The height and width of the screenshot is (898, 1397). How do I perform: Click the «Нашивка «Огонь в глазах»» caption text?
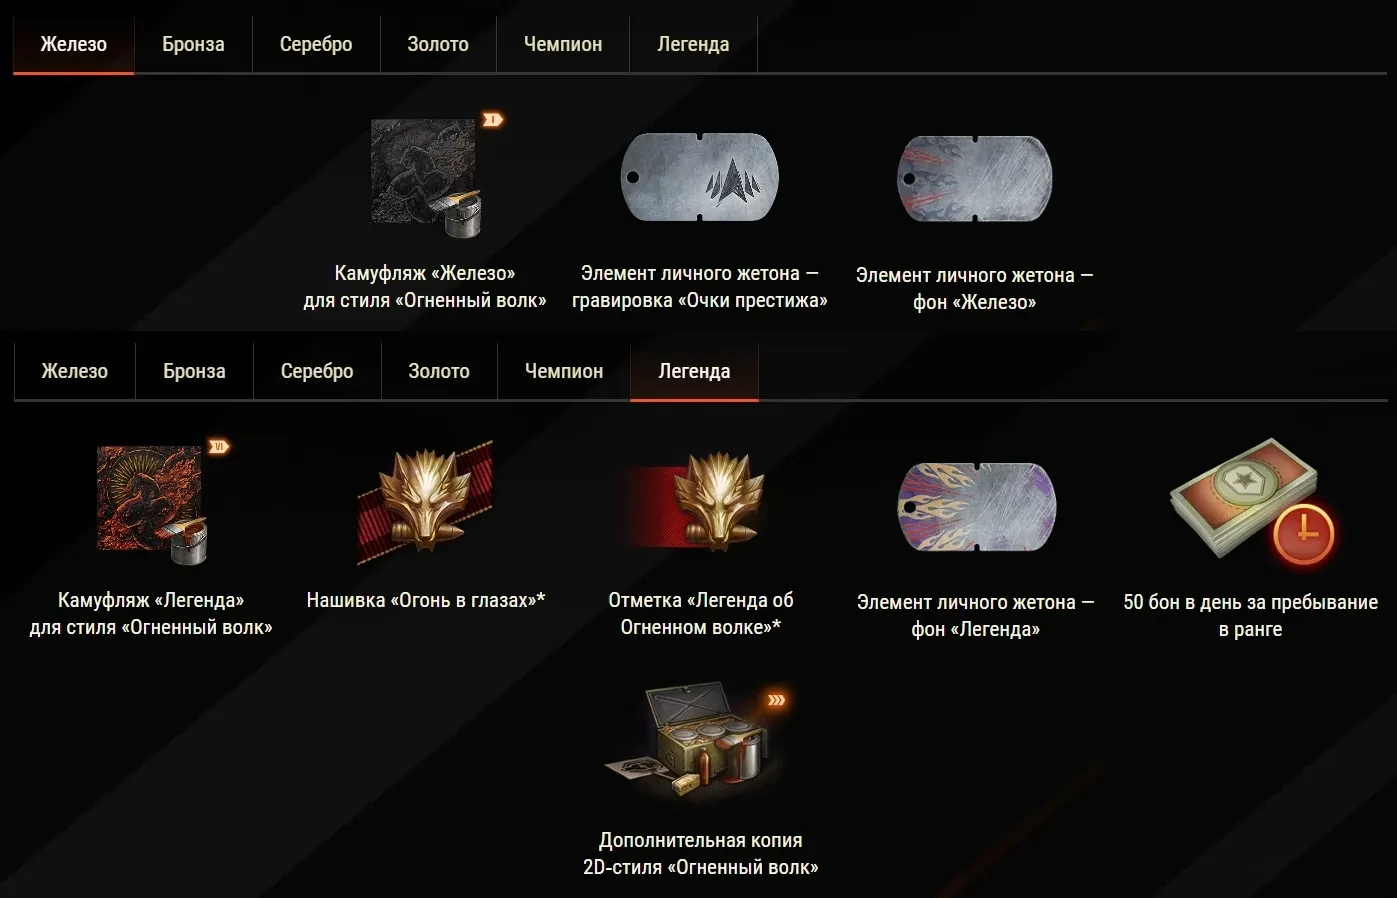426,600
